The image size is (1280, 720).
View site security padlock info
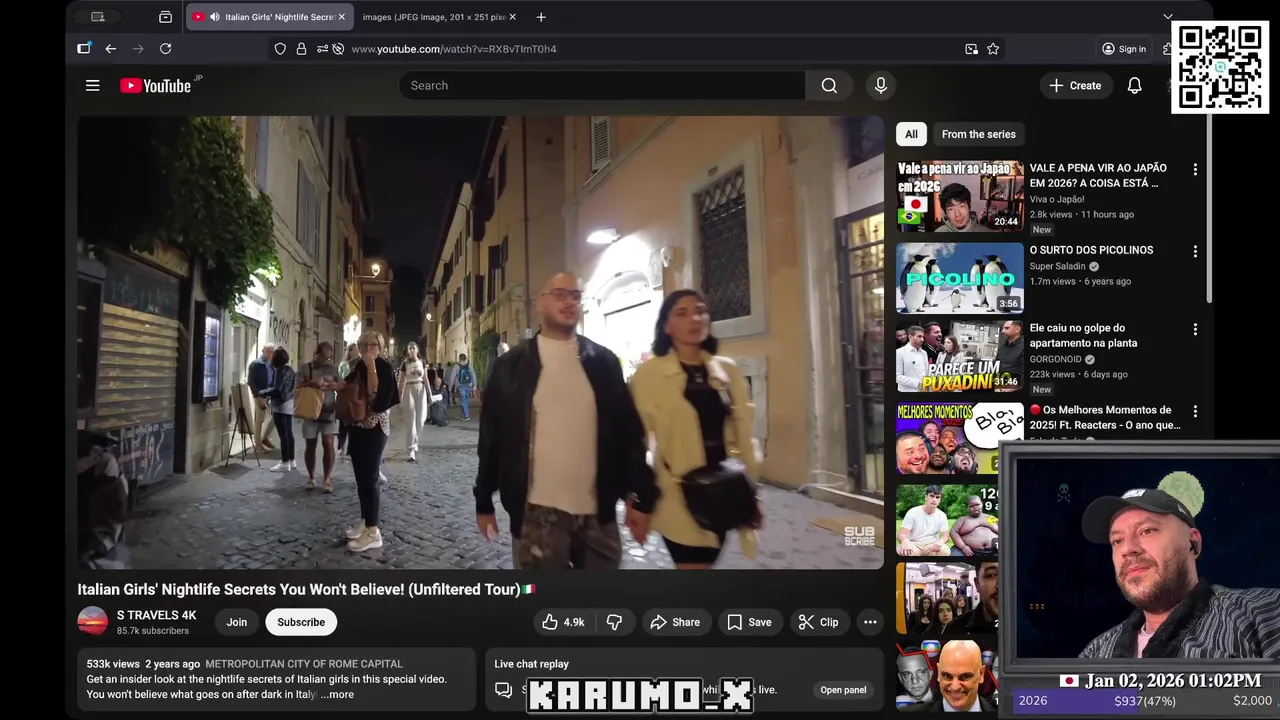(x=301, y=49)
